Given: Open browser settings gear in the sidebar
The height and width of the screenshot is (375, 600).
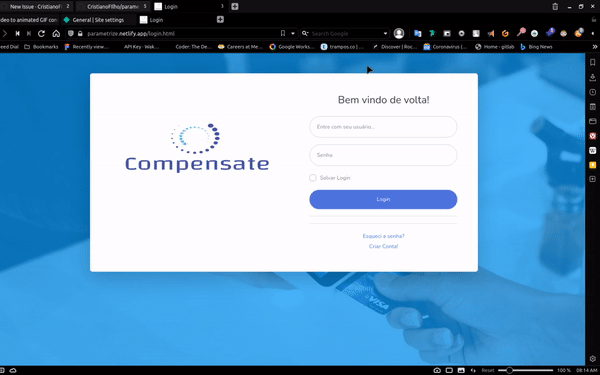Looking at the screenshot, I should tap(592, 359).
